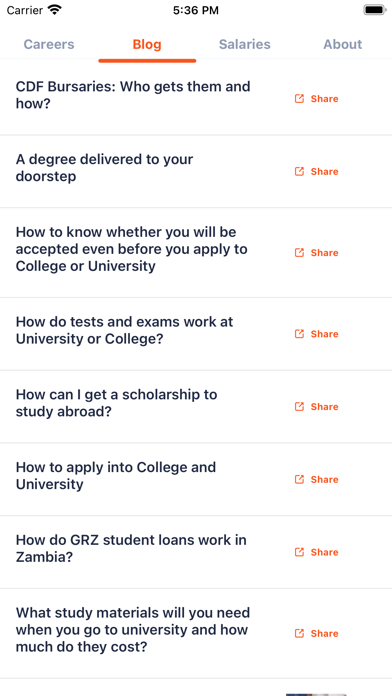Open 'How to know whether you will be accepted'
The width and height of the screenshot is (392, 696).
click(131, 249)
